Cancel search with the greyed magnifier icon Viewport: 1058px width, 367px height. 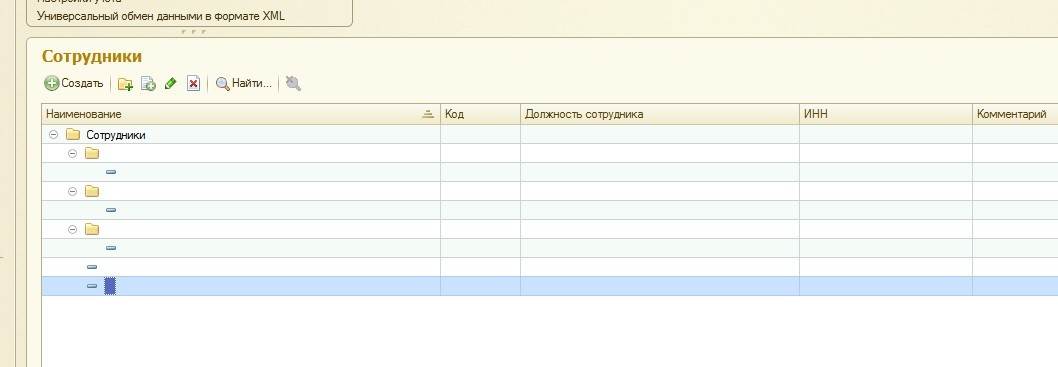coord(293,84)
